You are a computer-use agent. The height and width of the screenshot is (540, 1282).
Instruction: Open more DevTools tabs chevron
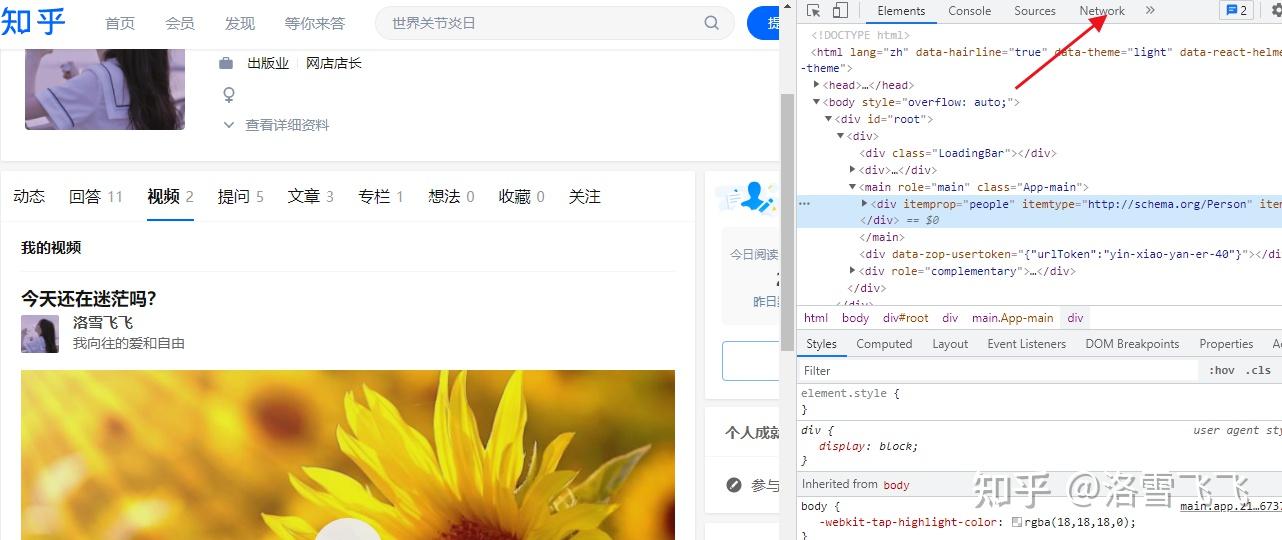pyautogui.click(x=1150, y=11)
